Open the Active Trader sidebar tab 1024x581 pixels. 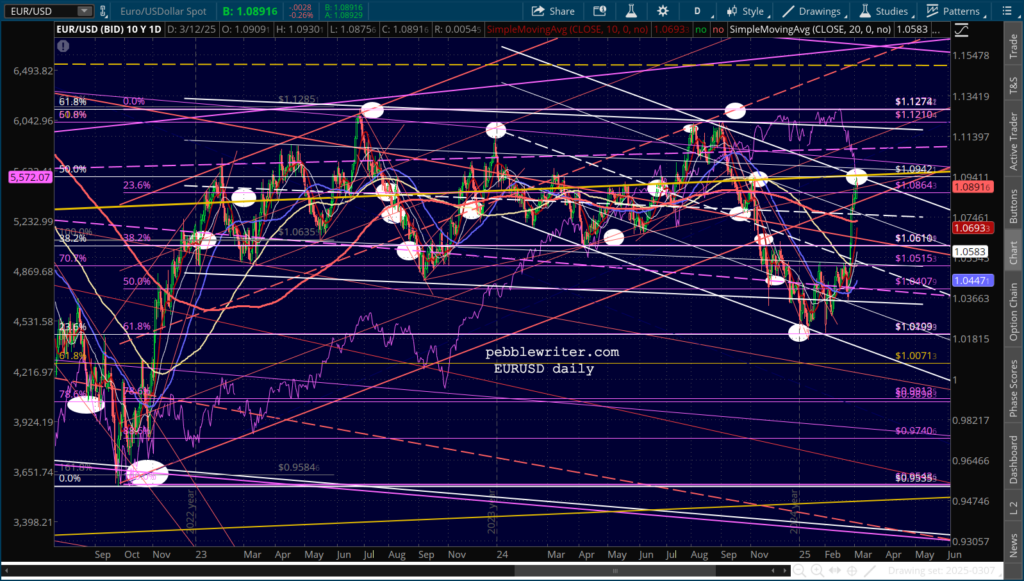click(x=1014, y=142)
